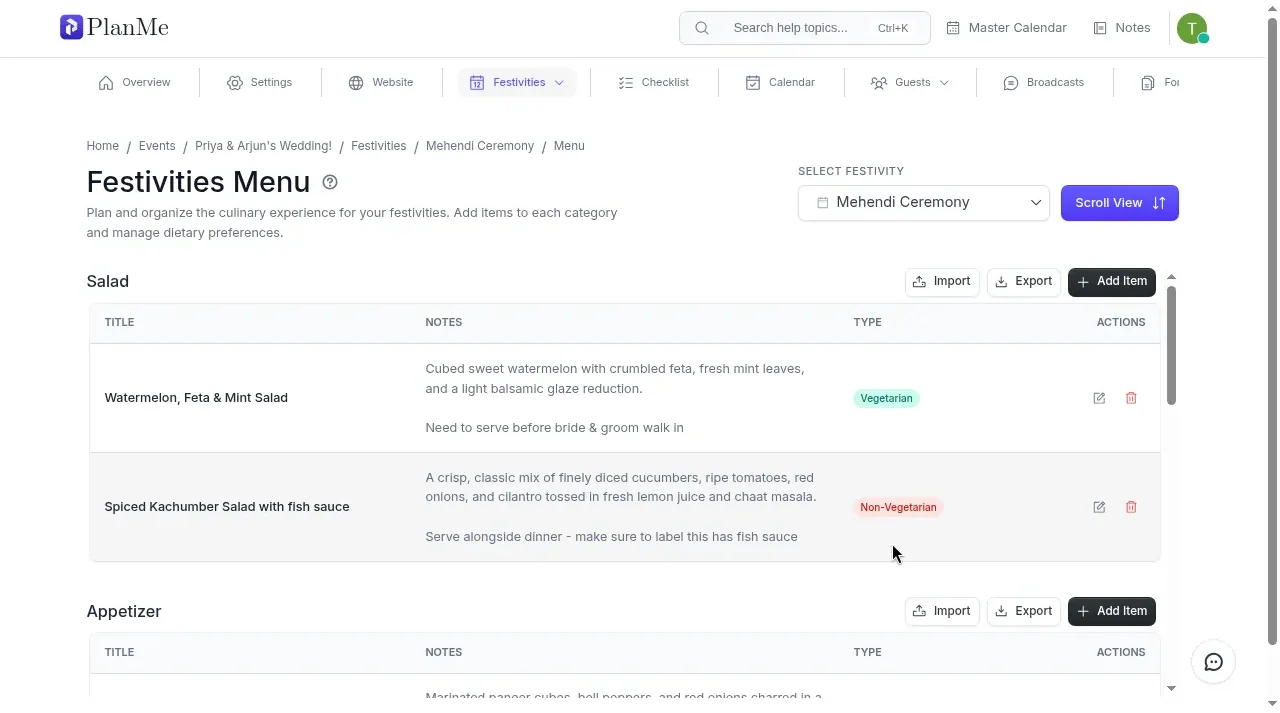This screenshot has width=1280, height=713.
Task: Click the menu list scrollbar down arrow
Action: point(1171,688)
